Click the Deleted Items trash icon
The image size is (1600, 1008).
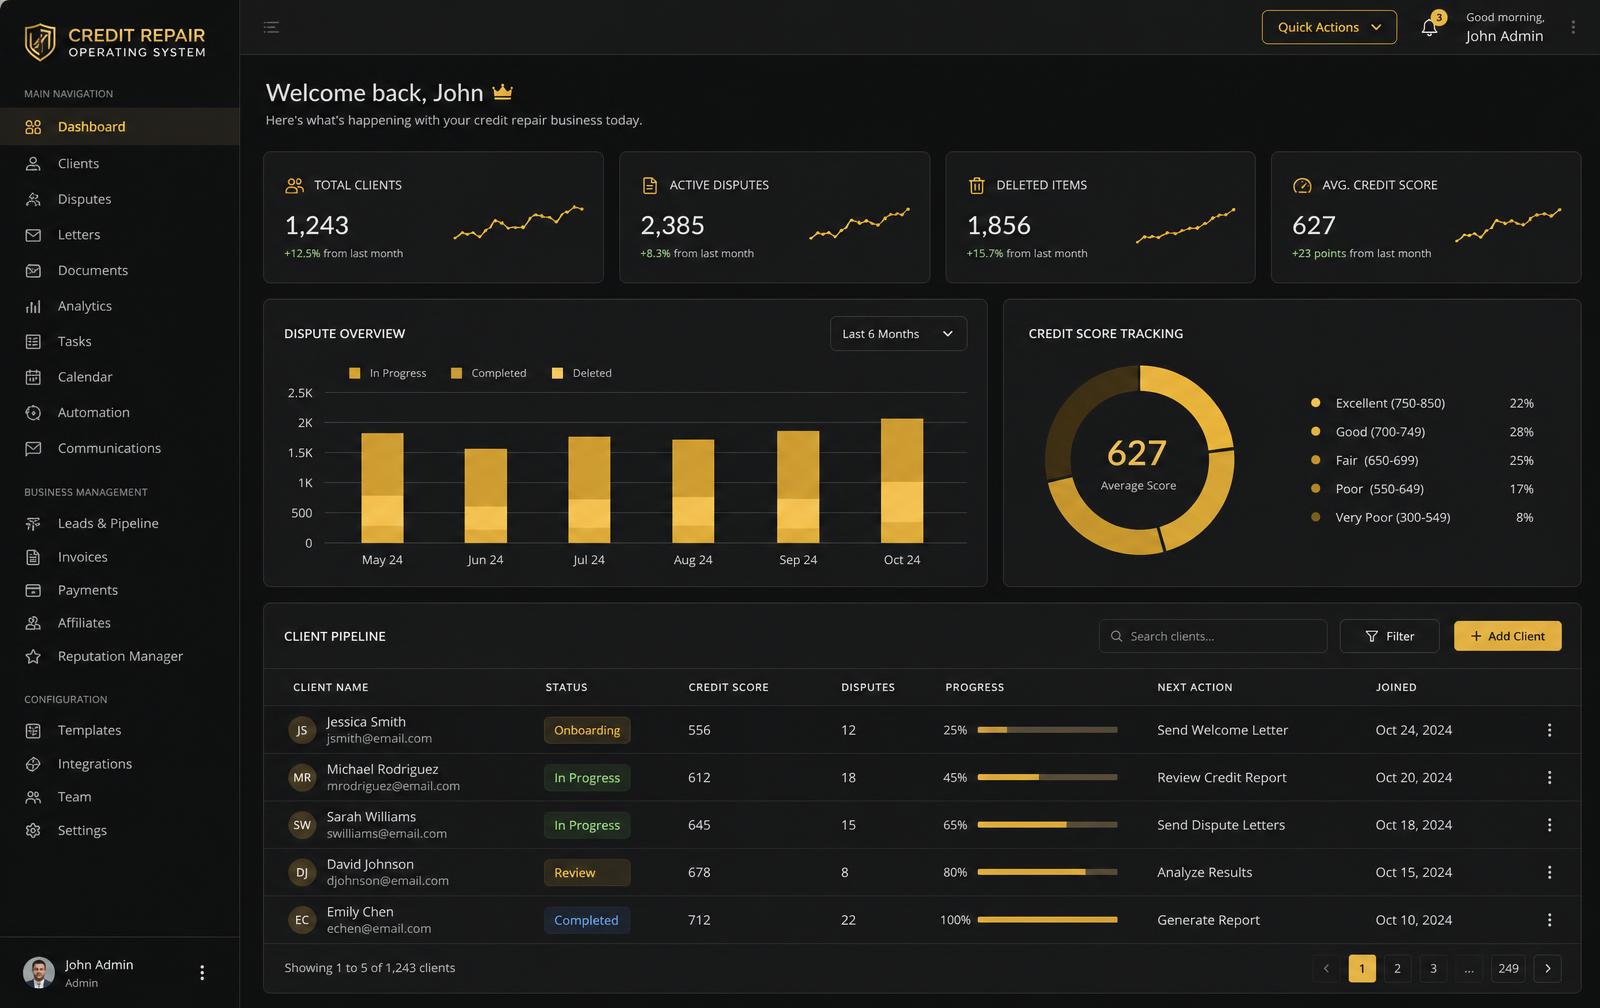click(976, 185)
